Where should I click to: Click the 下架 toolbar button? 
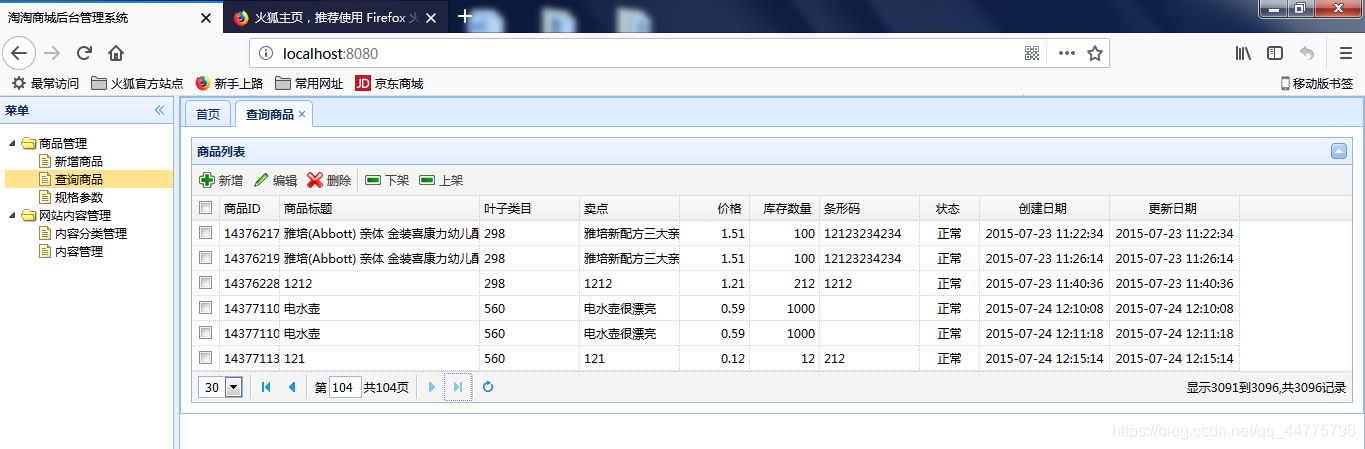coord(387,180)
